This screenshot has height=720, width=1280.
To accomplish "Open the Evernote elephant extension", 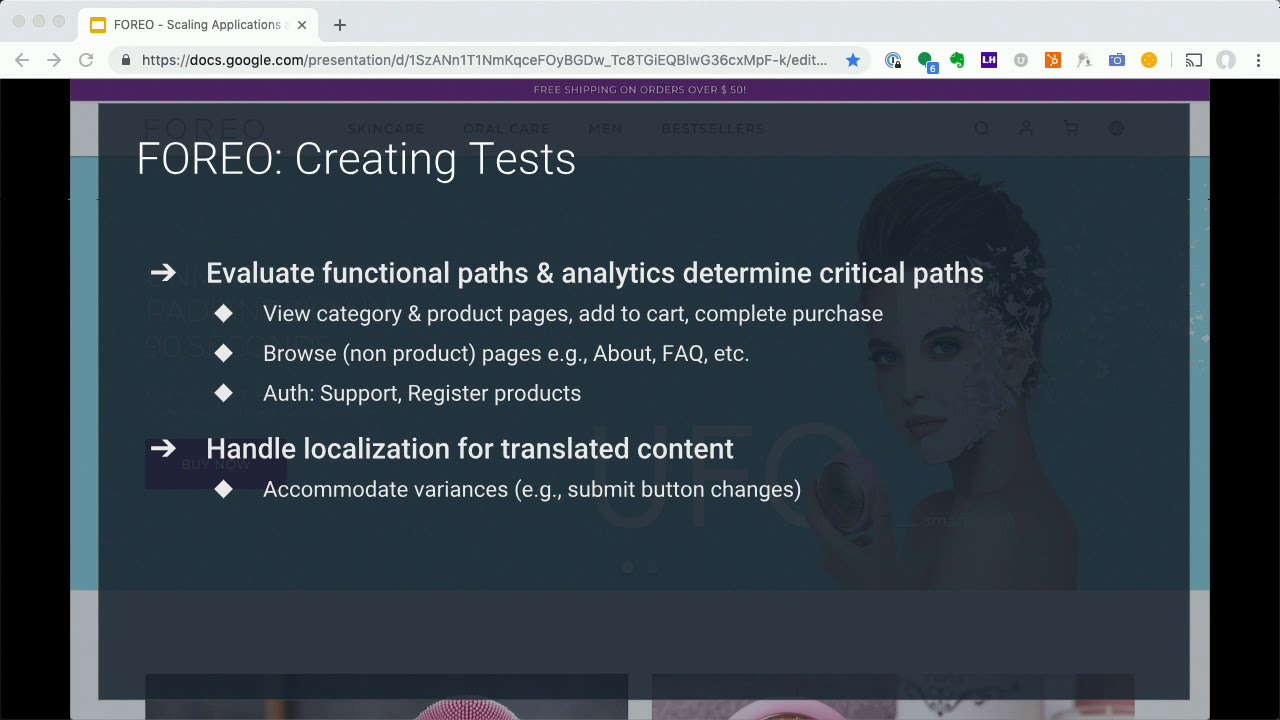I will [957, 60].
